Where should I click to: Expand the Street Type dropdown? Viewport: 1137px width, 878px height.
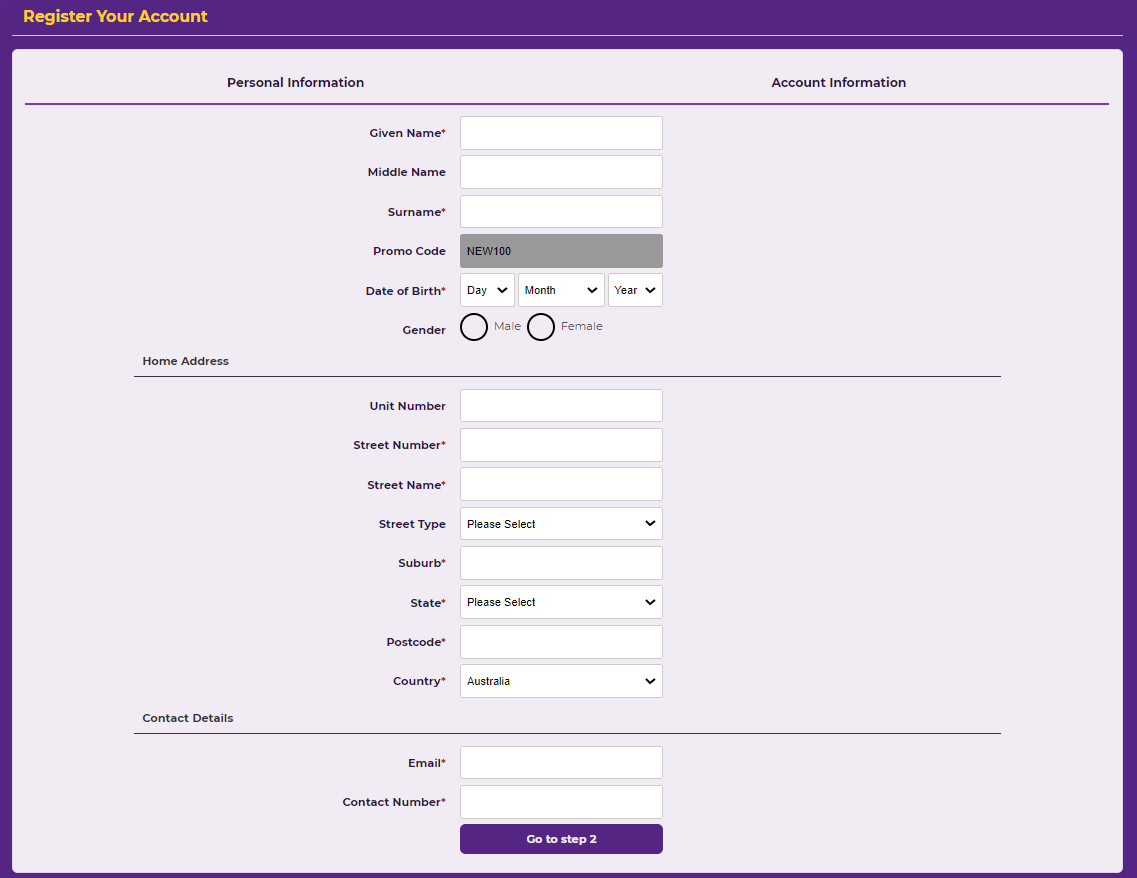561,524
